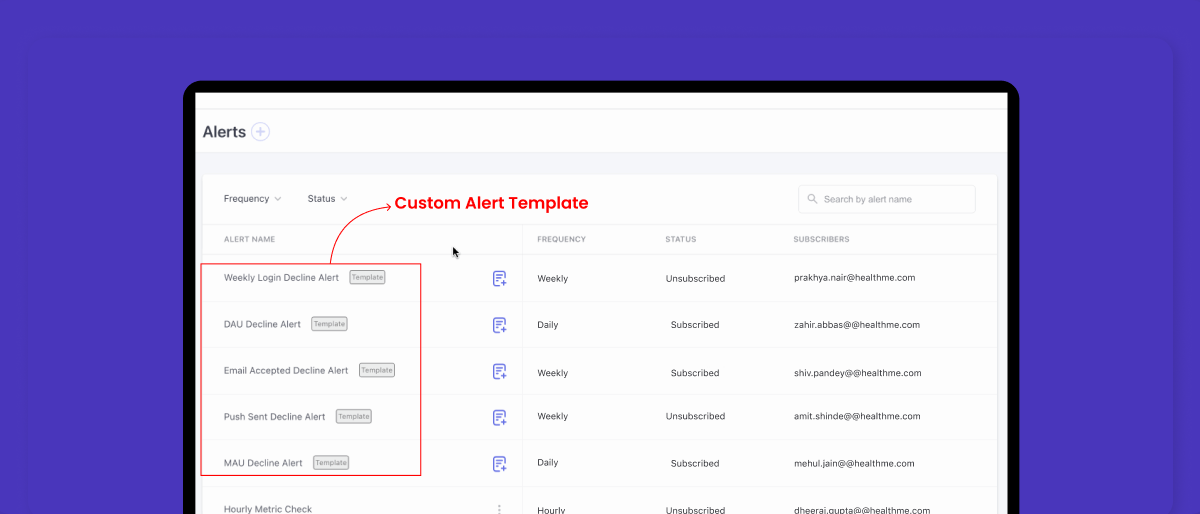This screenshot has height=514, width=1200.
Task: Expand the Status filter dropdown
Action: pos(327,199)
